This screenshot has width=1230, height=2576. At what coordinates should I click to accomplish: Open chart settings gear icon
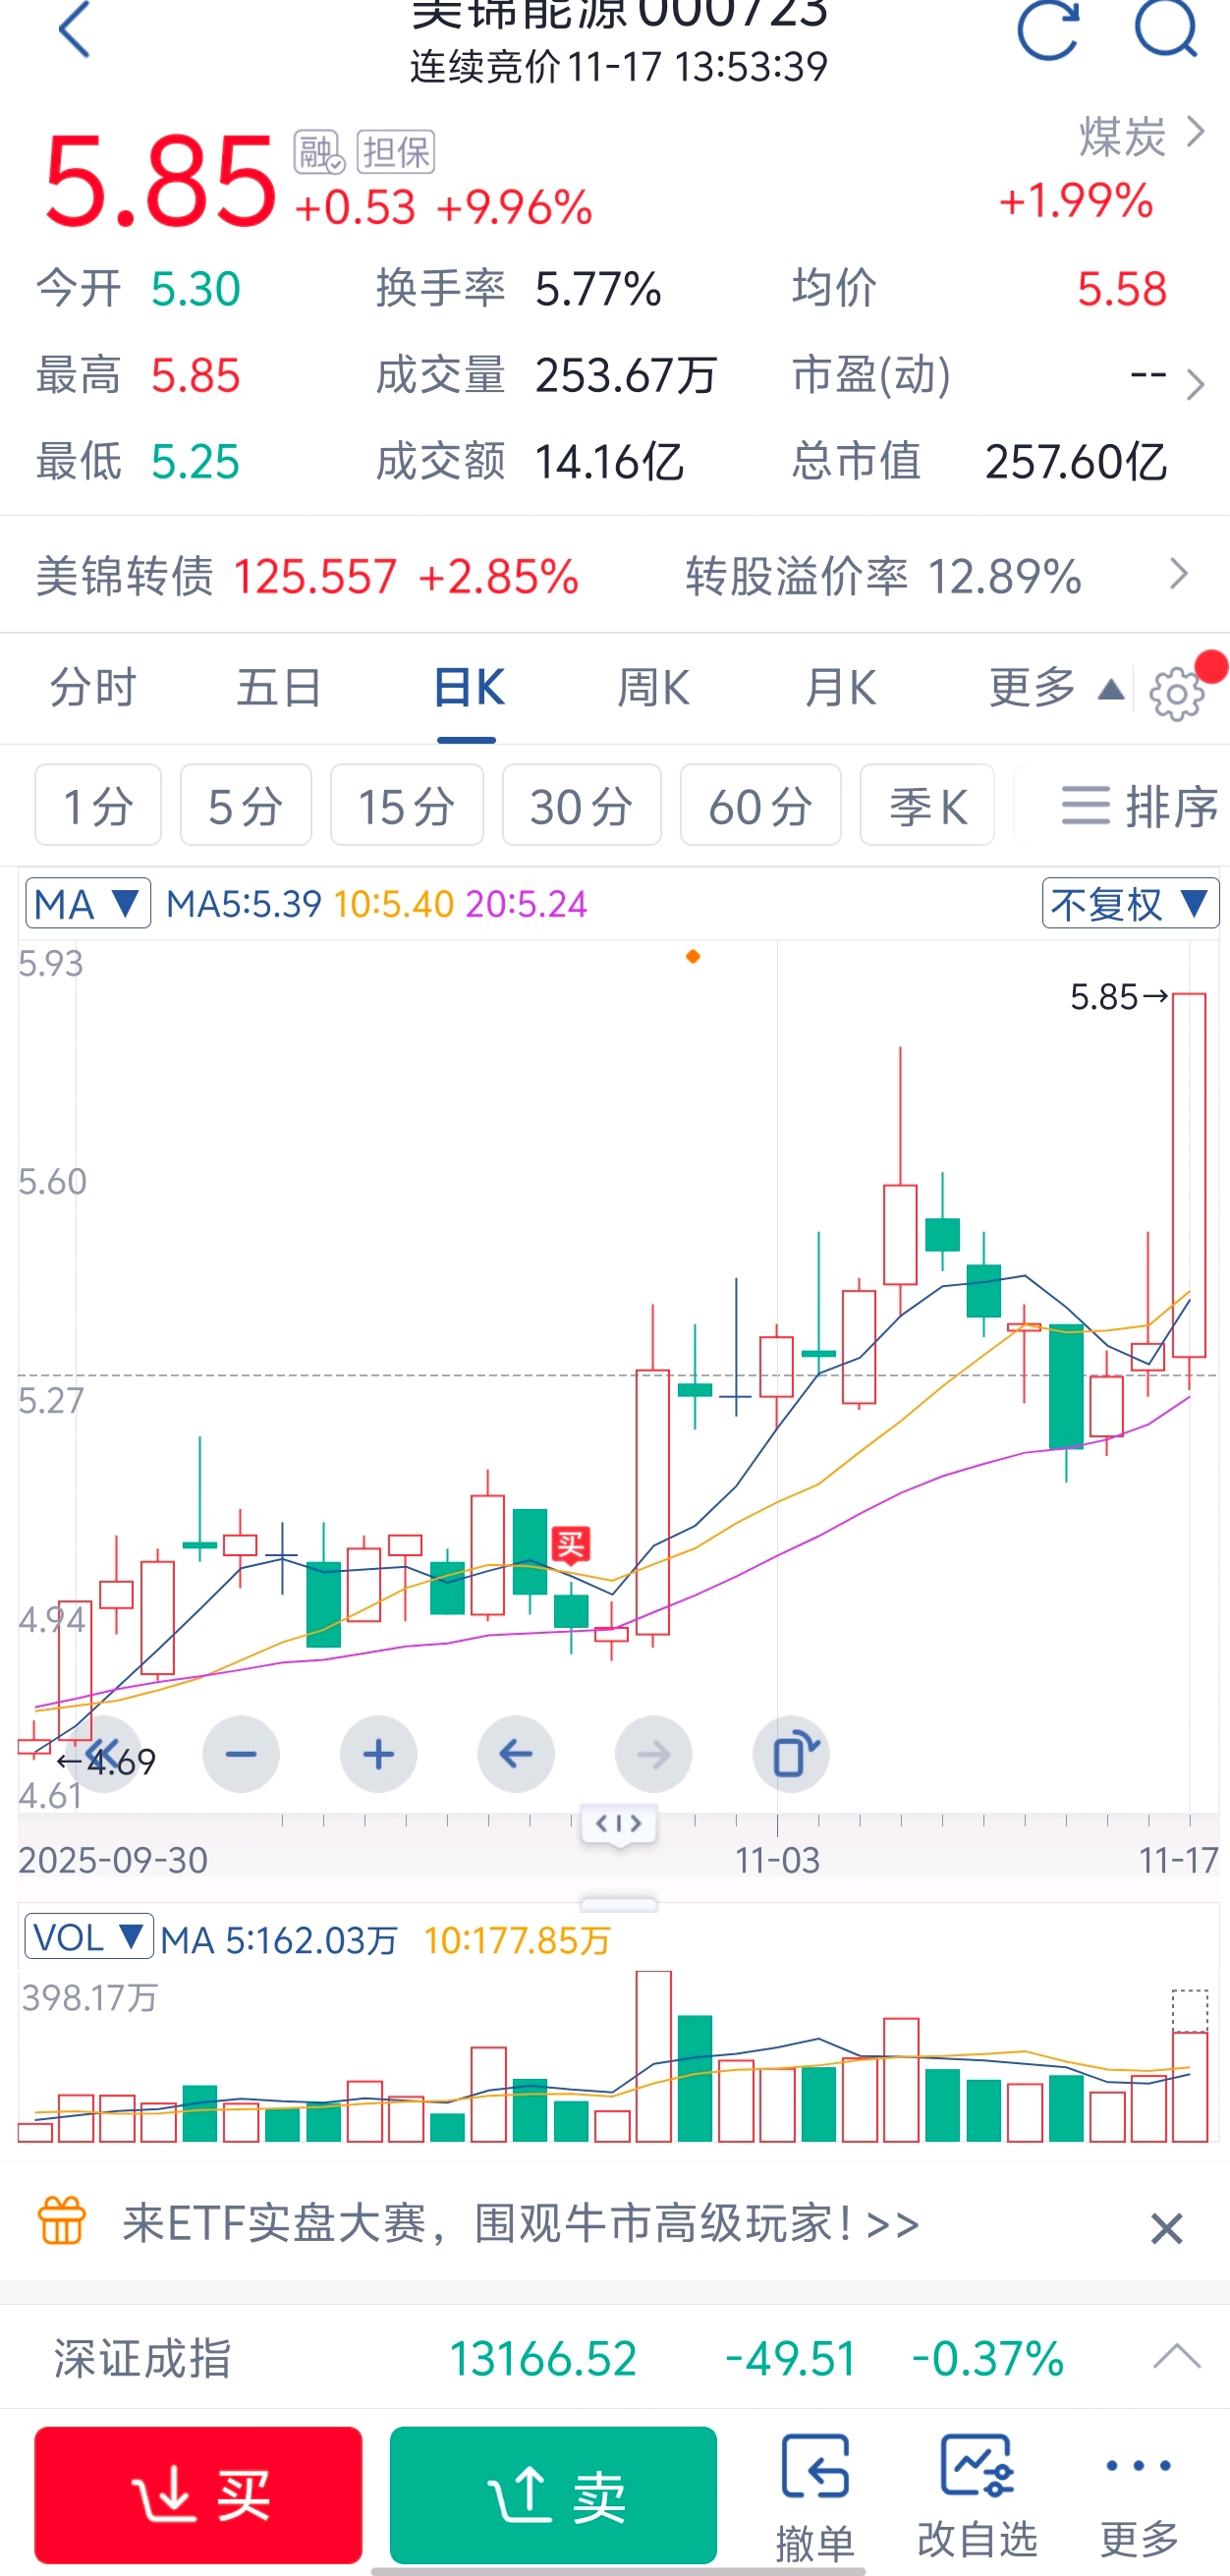(1176, 693)
